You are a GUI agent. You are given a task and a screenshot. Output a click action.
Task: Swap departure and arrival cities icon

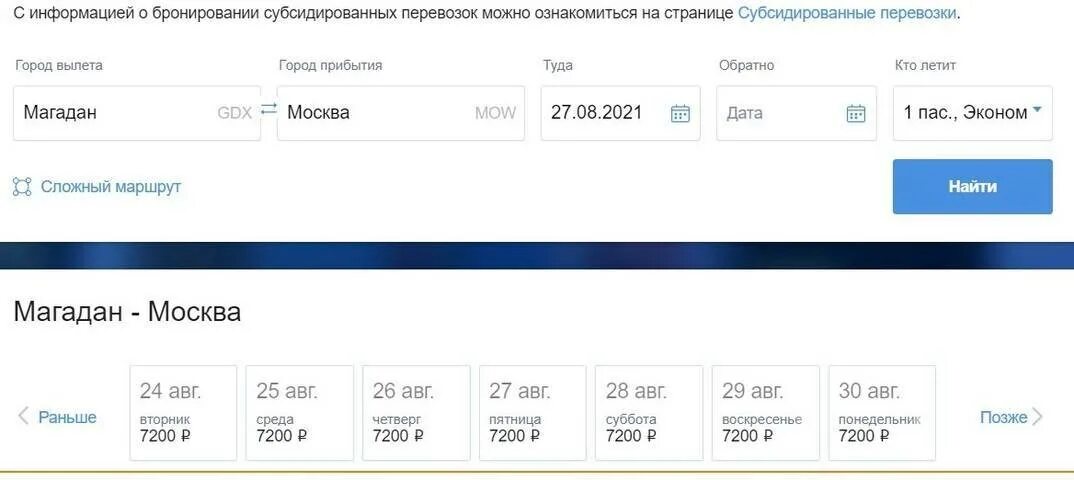pos(269,109)
